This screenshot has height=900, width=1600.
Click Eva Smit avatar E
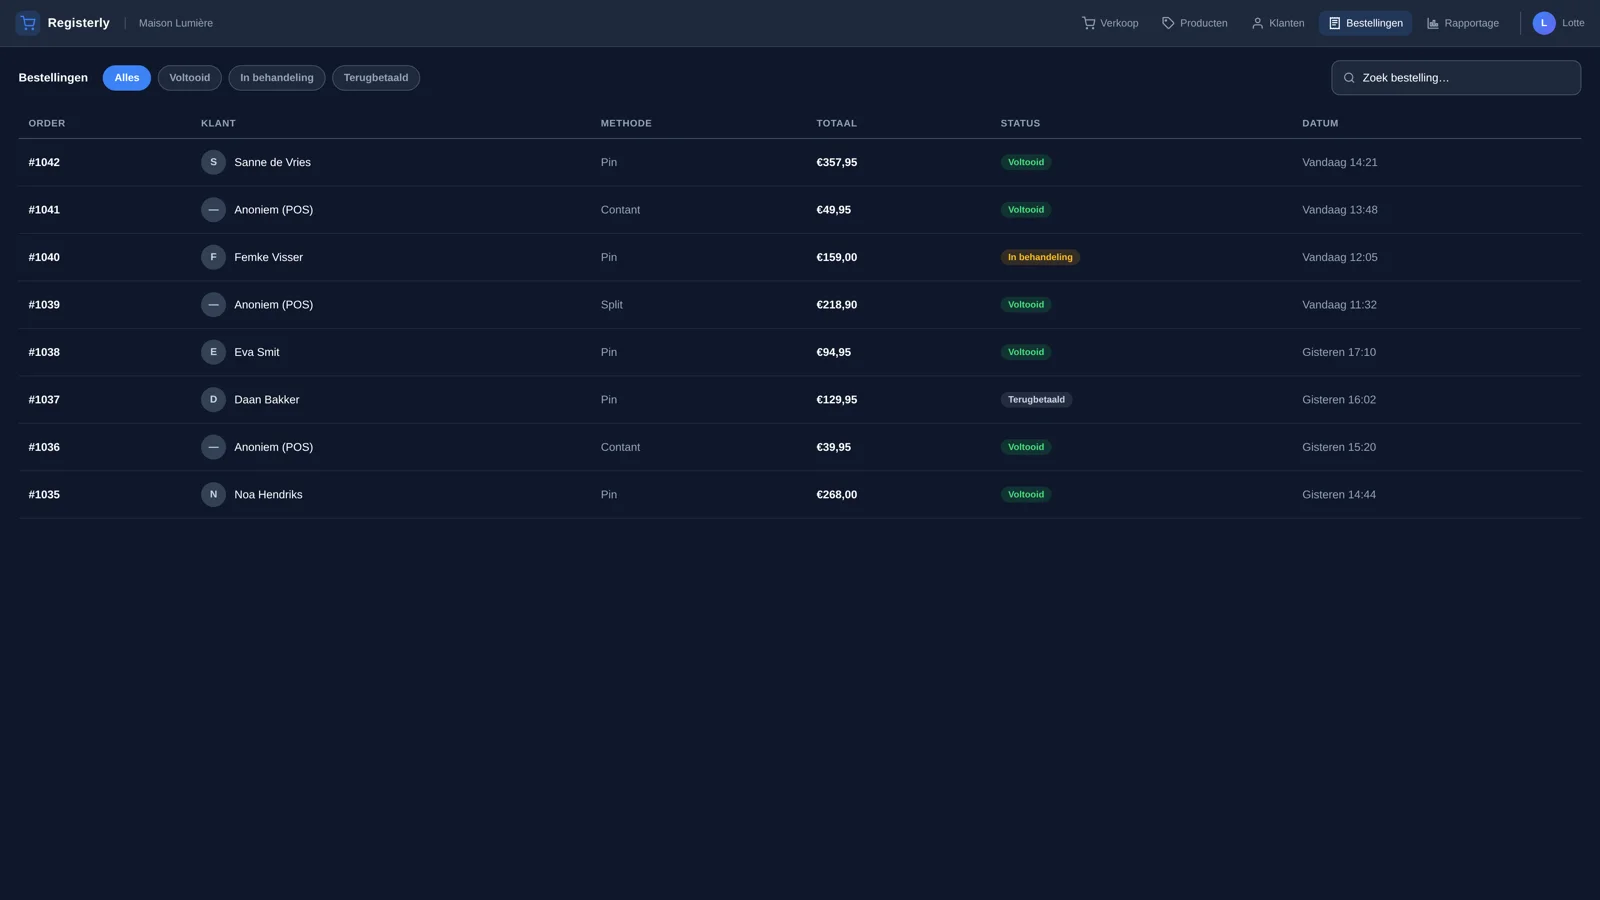213,352
